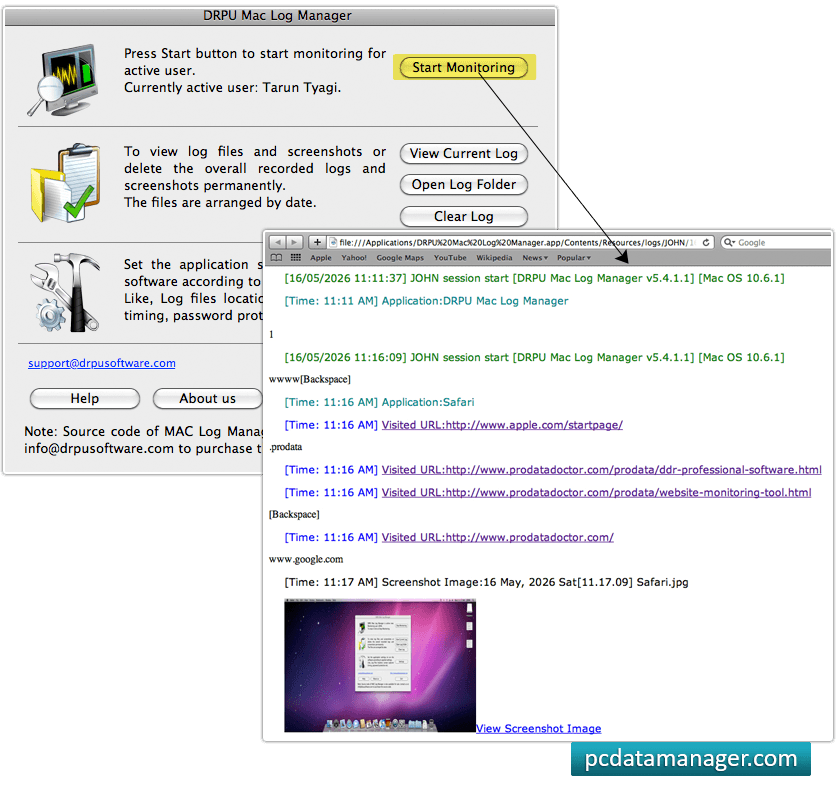Click the DRPU Mac Log Manager title bar
836x797 pixels.
[x=279, y=15]
